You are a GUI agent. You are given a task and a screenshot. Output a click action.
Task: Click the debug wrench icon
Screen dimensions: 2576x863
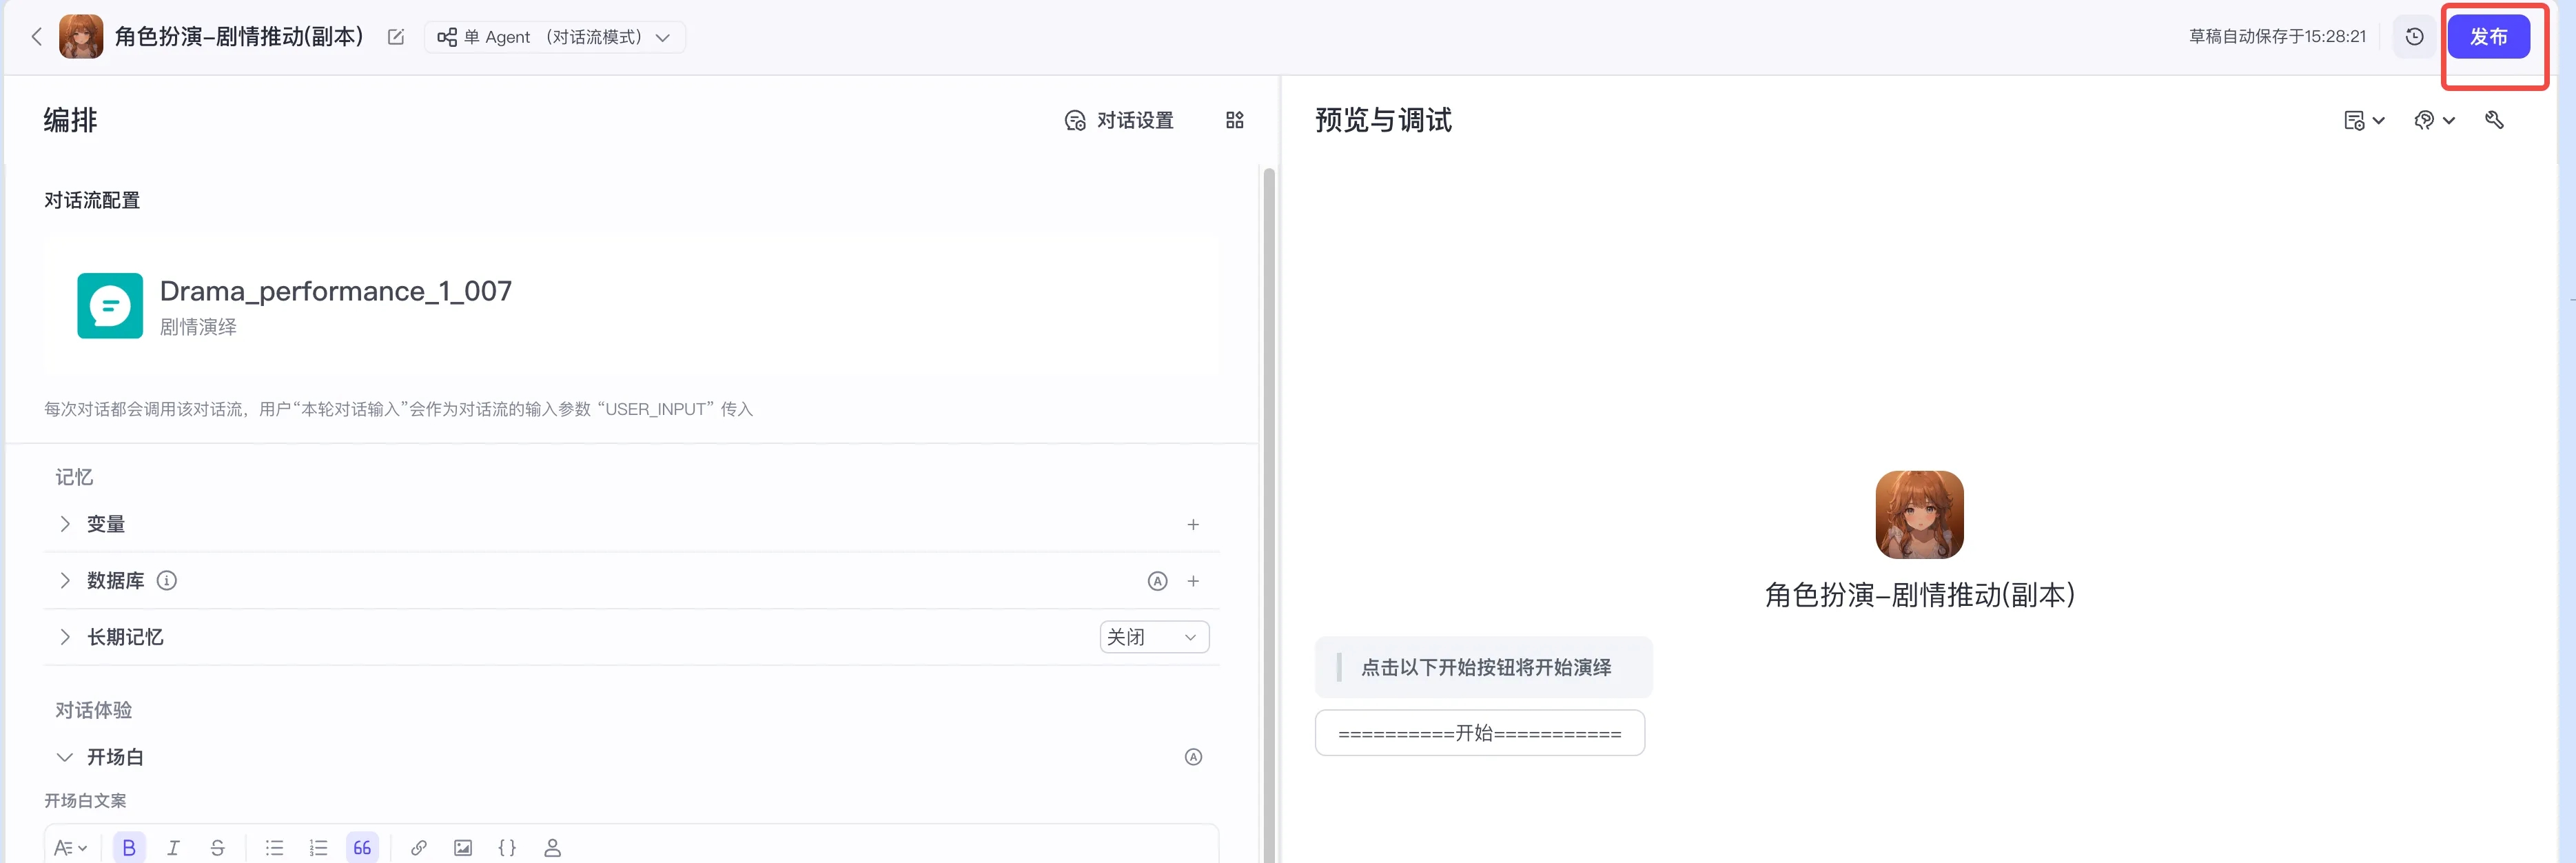2494,120
